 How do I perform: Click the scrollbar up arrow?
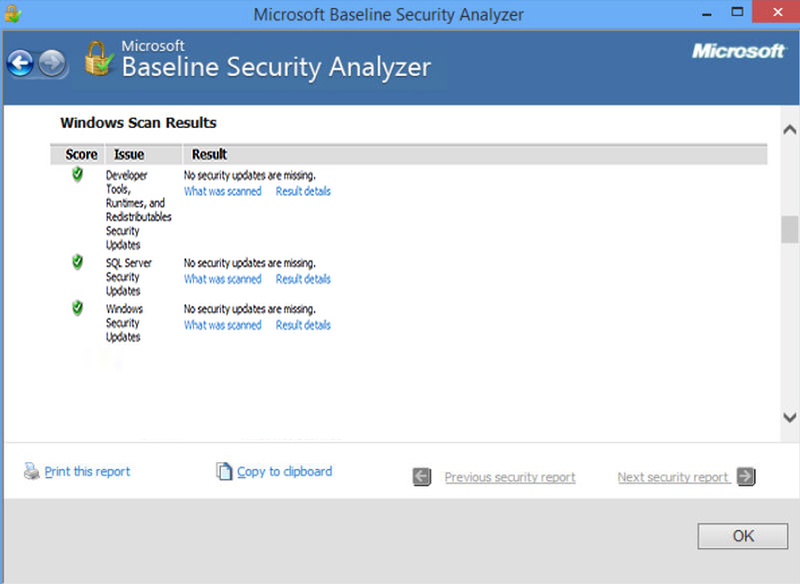[x=790, y=130]
